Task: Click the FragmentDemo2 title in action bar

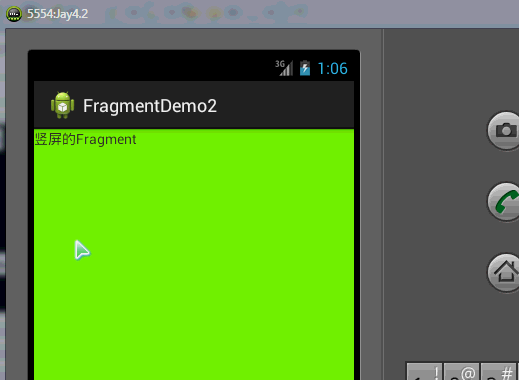Action: click(150, 106)
